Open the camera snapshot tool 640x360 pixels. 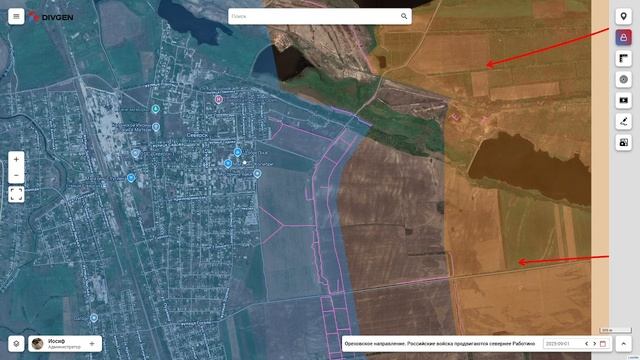pyautogui.click(x=623, y=142)
